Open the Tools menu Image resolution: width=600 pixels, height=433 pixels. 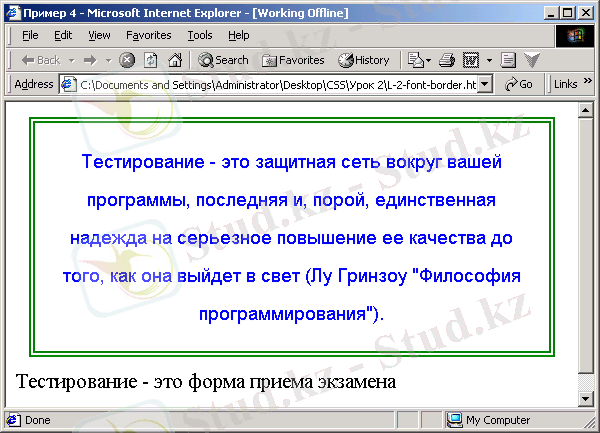pos(200,35)
